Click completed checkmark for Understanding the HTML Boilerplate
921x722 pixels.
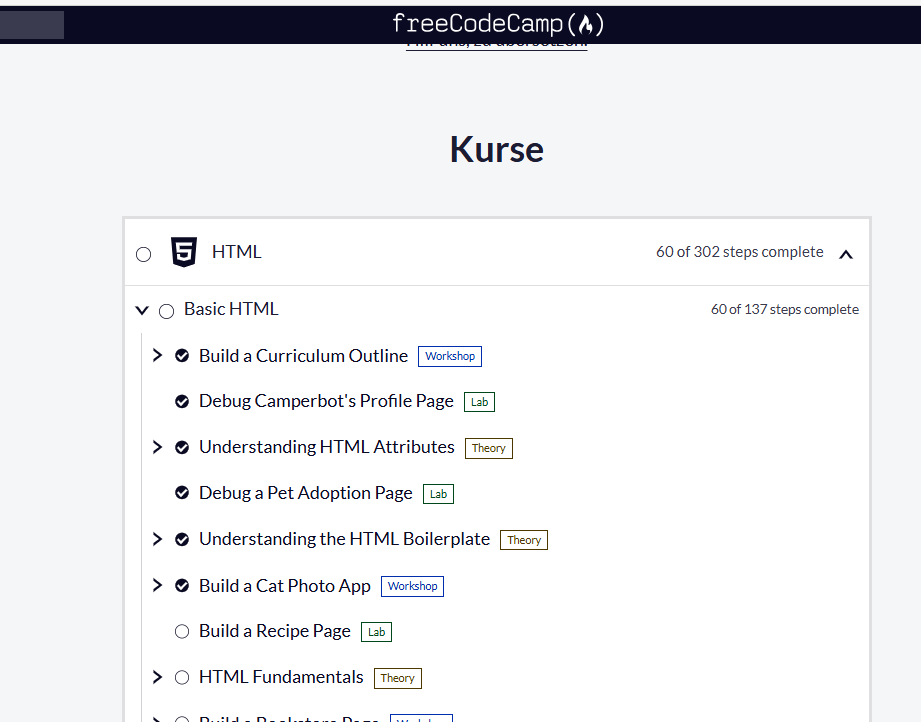click(182, 539)
